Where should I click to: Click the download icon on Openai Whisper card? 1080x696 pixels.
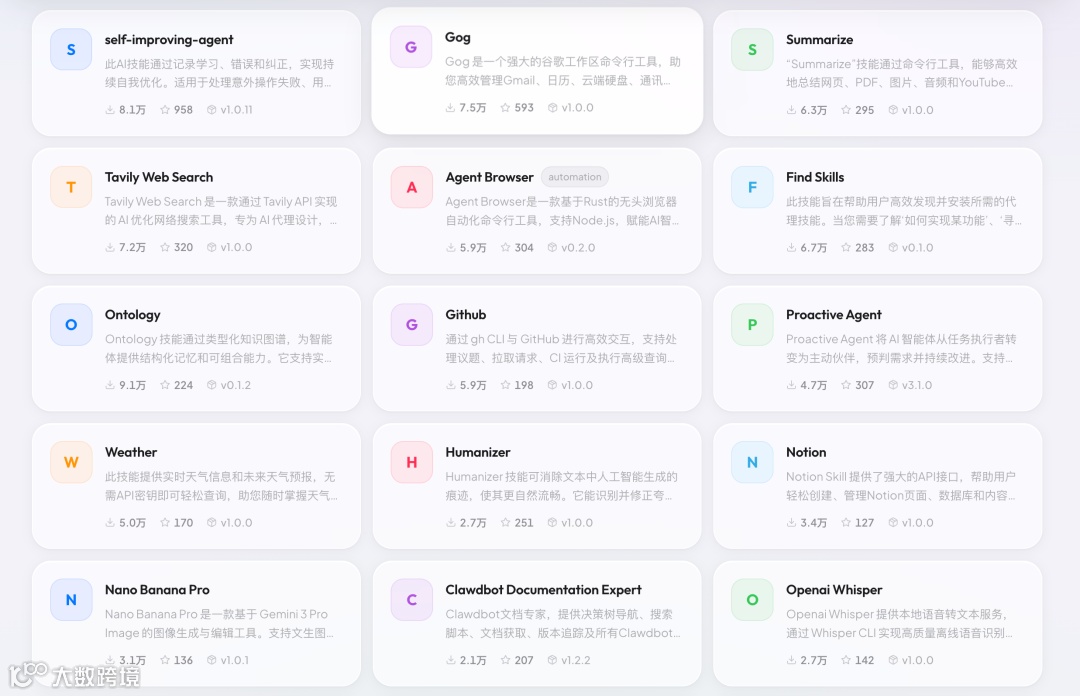791,660
